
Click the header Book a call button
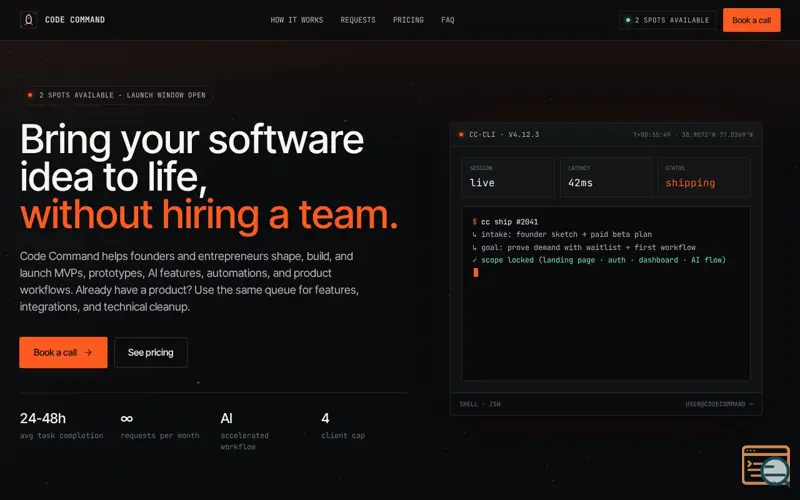pyautogui.click(x=752, y=20)
